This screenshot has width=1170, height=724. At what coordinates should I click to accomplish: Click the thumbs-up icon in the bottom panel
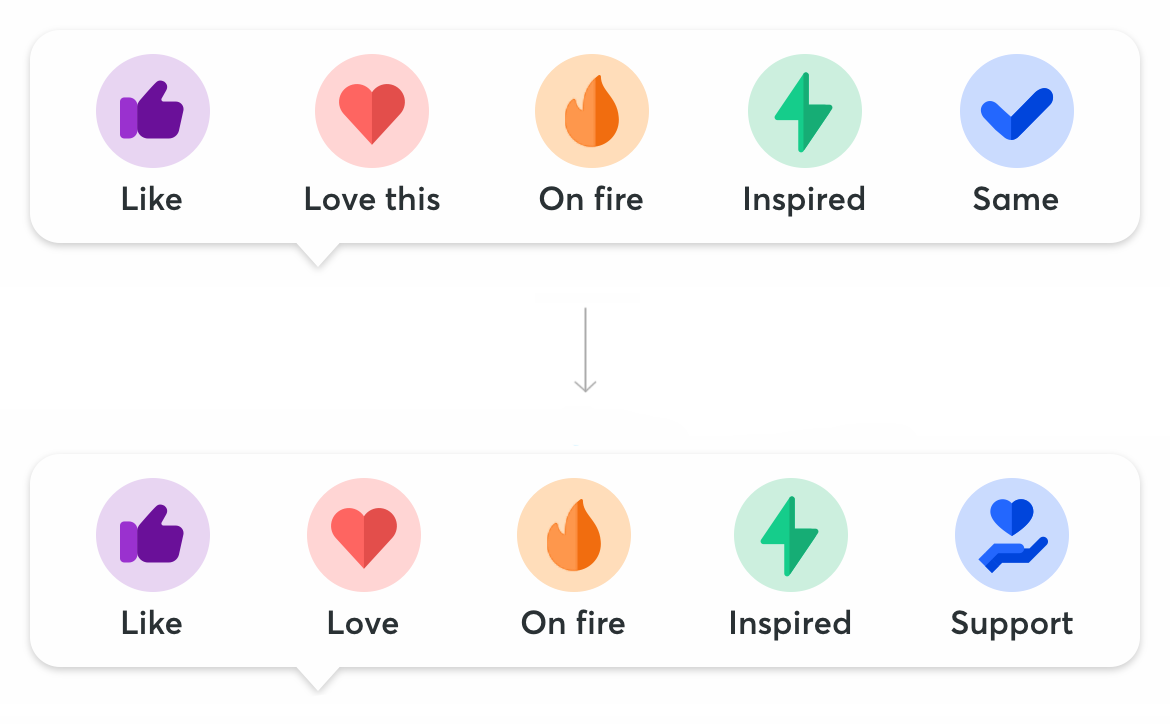(153, 535)
